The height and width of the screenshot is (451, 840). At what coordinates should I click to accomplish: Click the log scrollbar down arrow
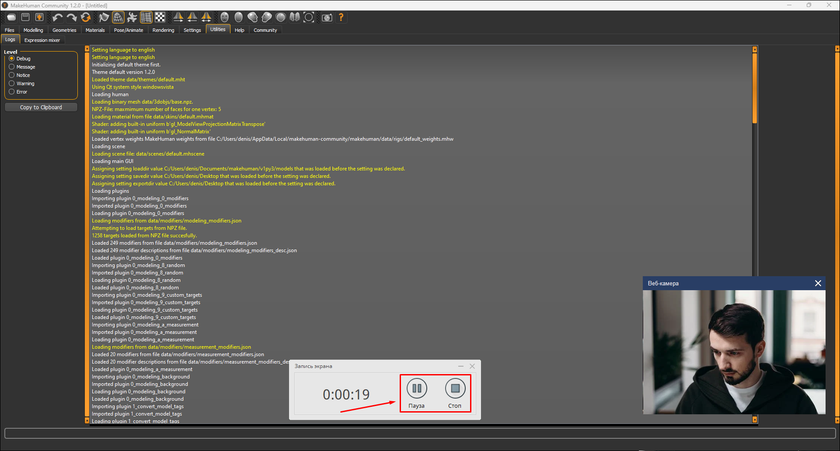(755, 419)
